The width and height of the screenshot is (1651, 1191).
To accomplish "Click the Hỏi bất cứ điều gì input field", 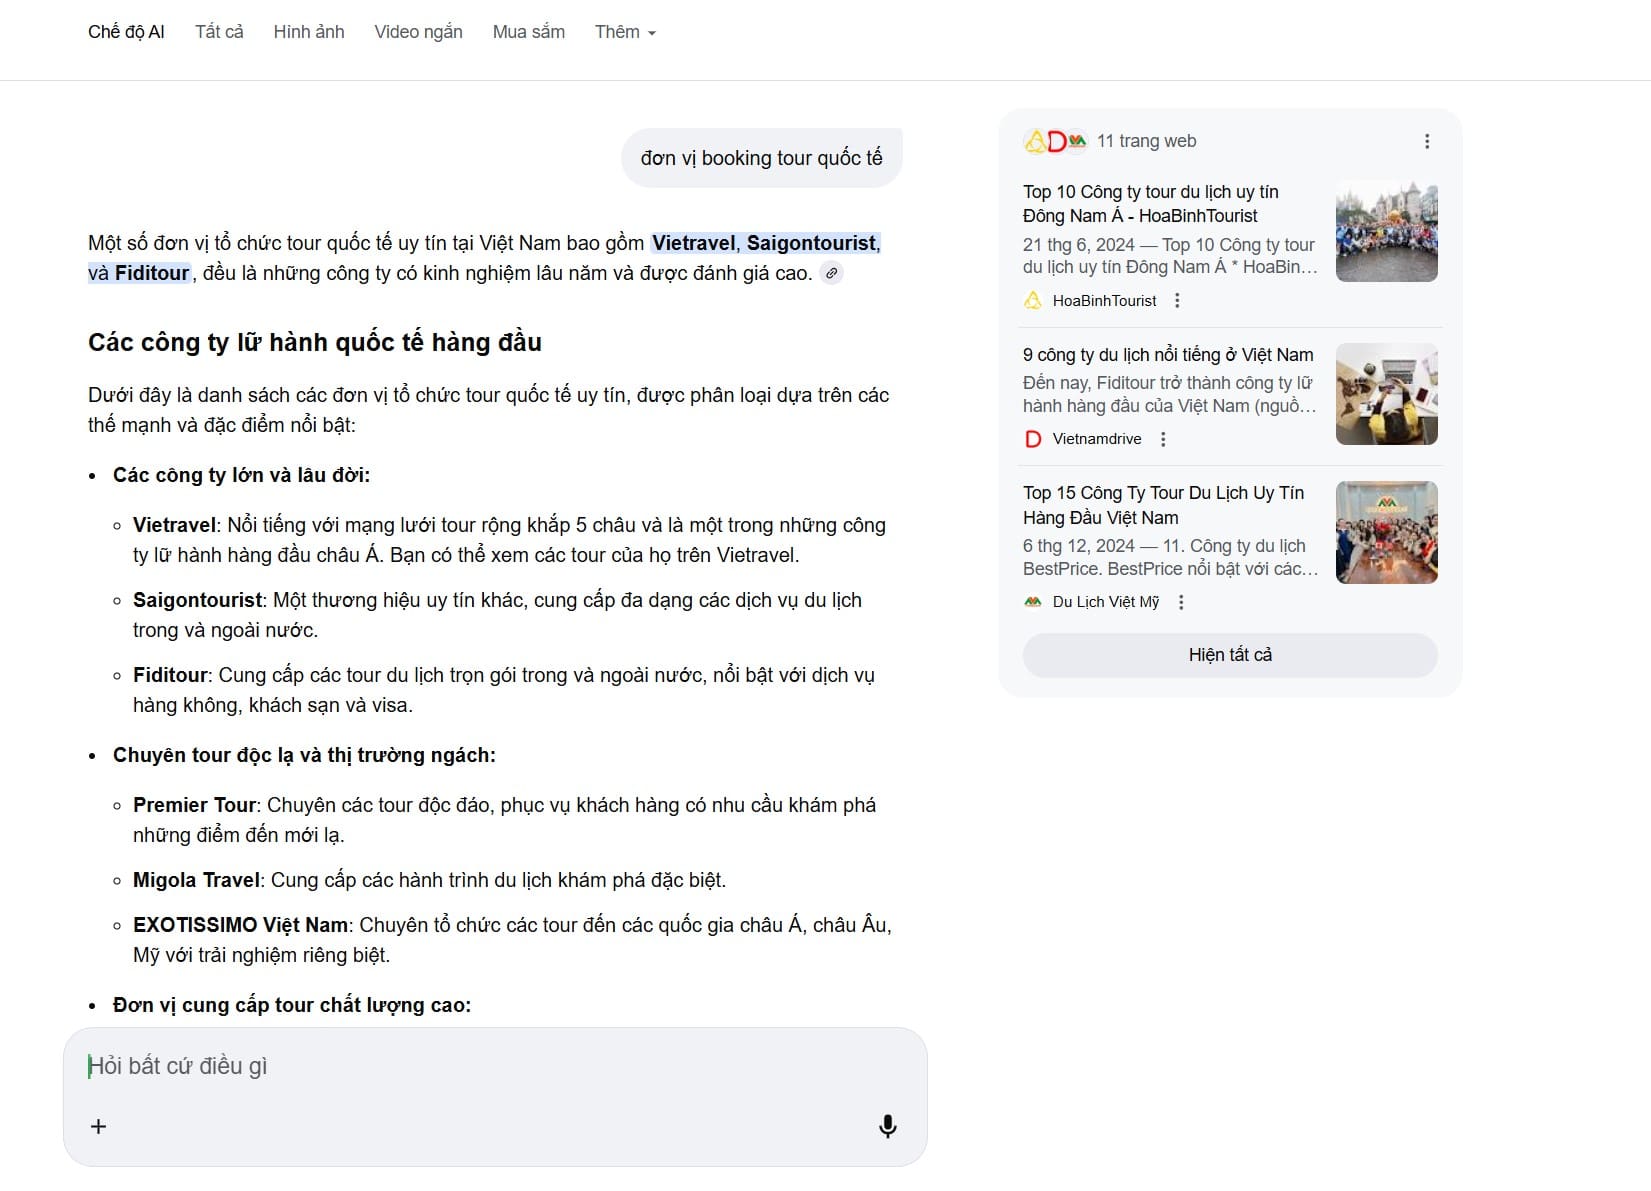I will (x=495, y=1066).
